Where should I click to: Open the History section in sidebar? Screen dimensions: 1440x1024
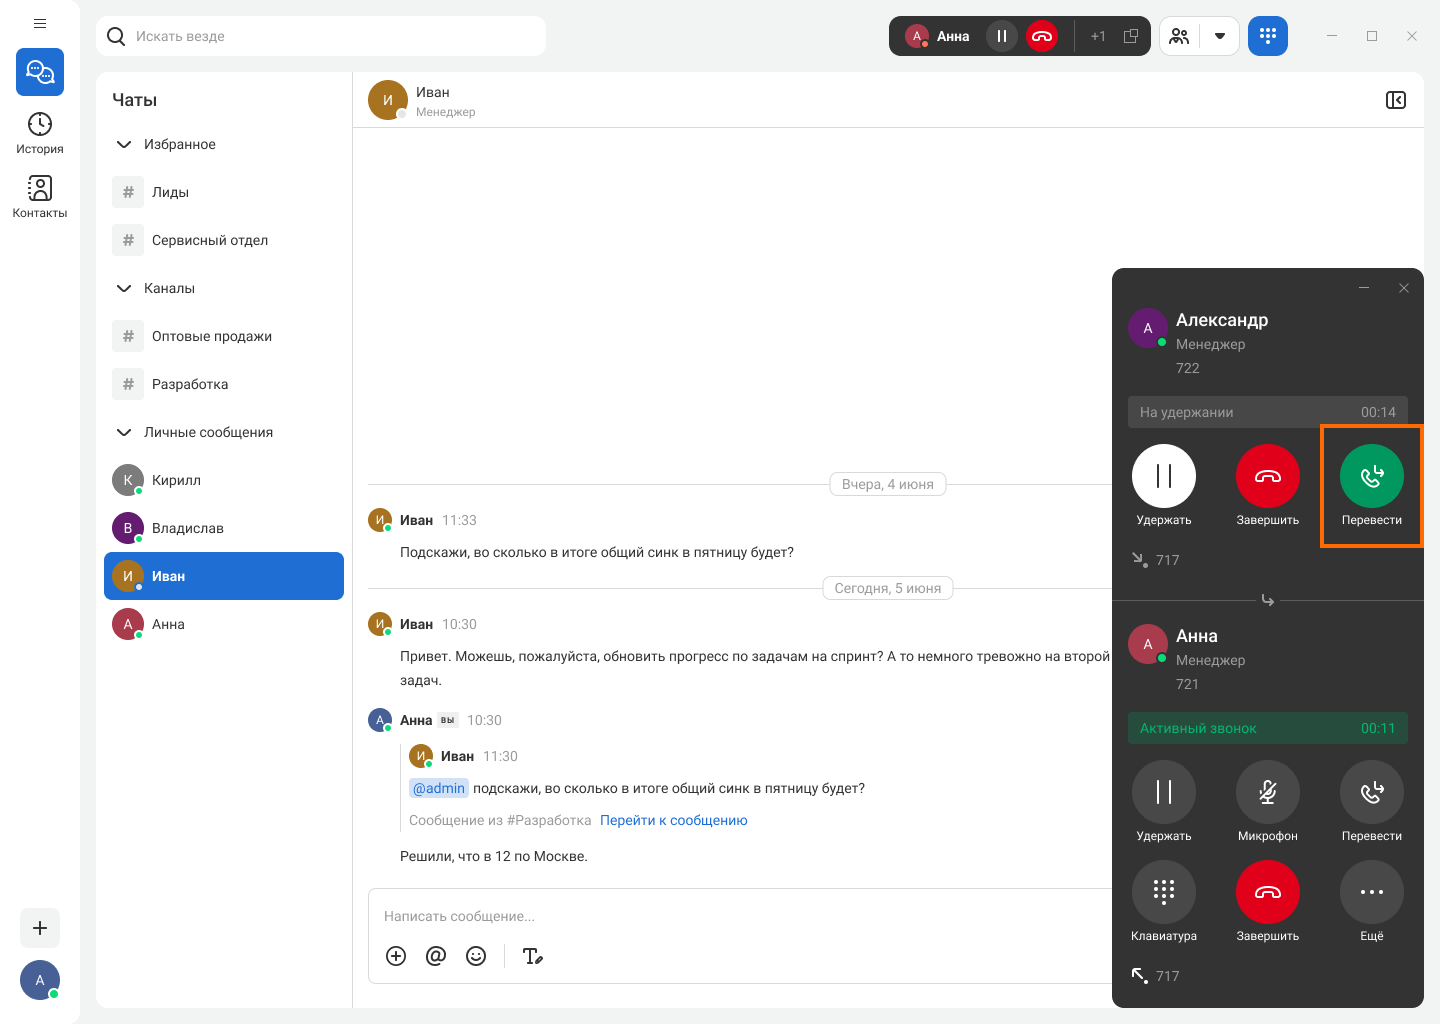pyautogui.click(x=40, y=133)
